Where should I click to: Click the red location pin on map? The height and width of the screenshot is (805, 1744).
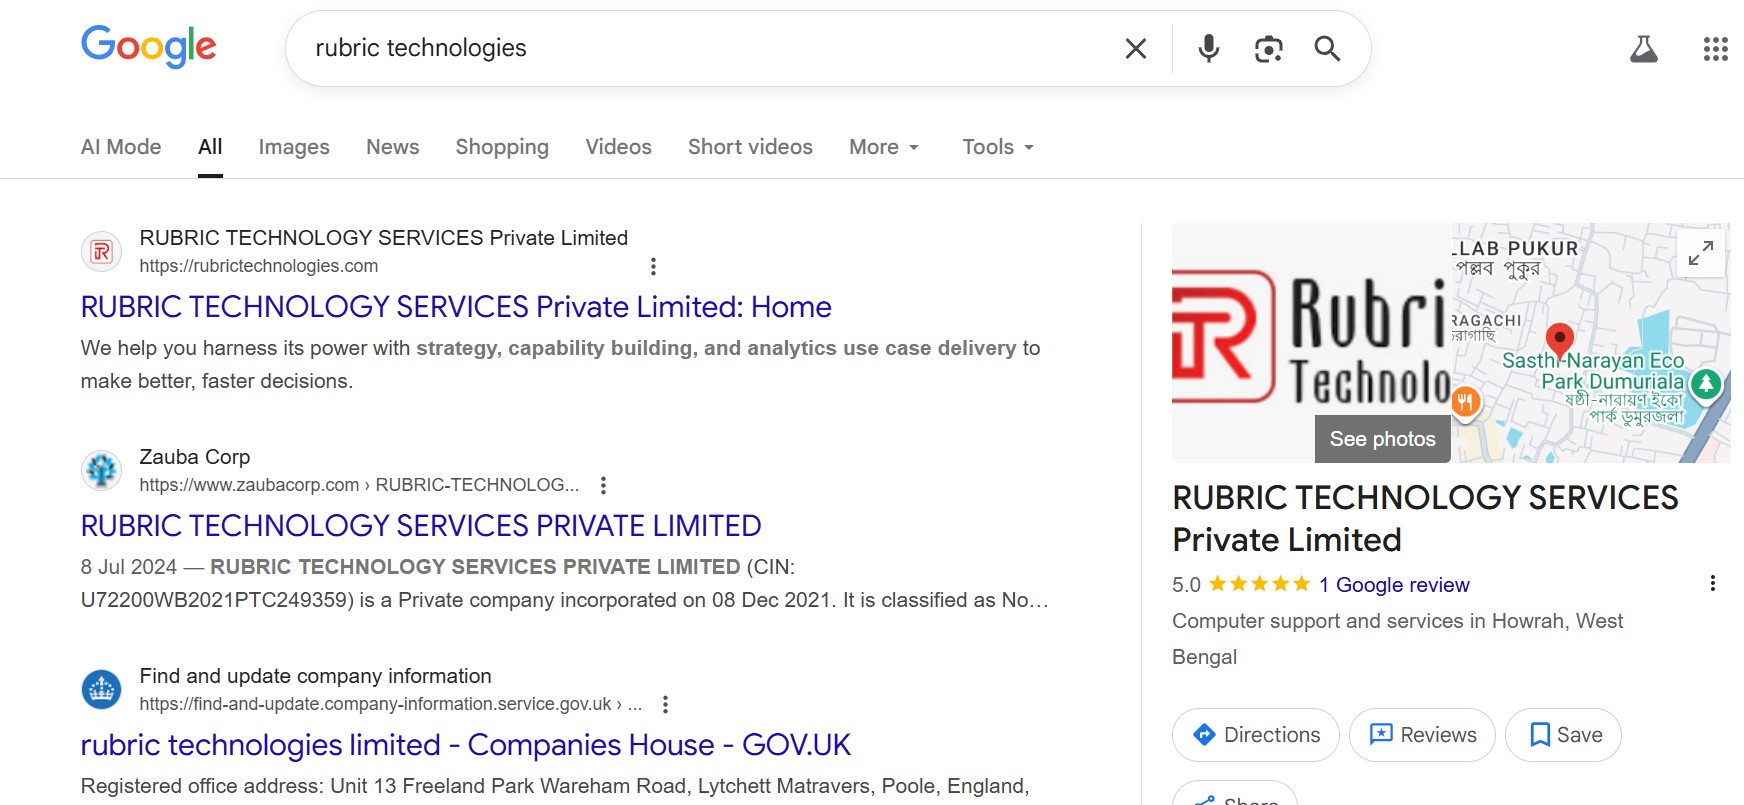click(x=1560, y=340)
